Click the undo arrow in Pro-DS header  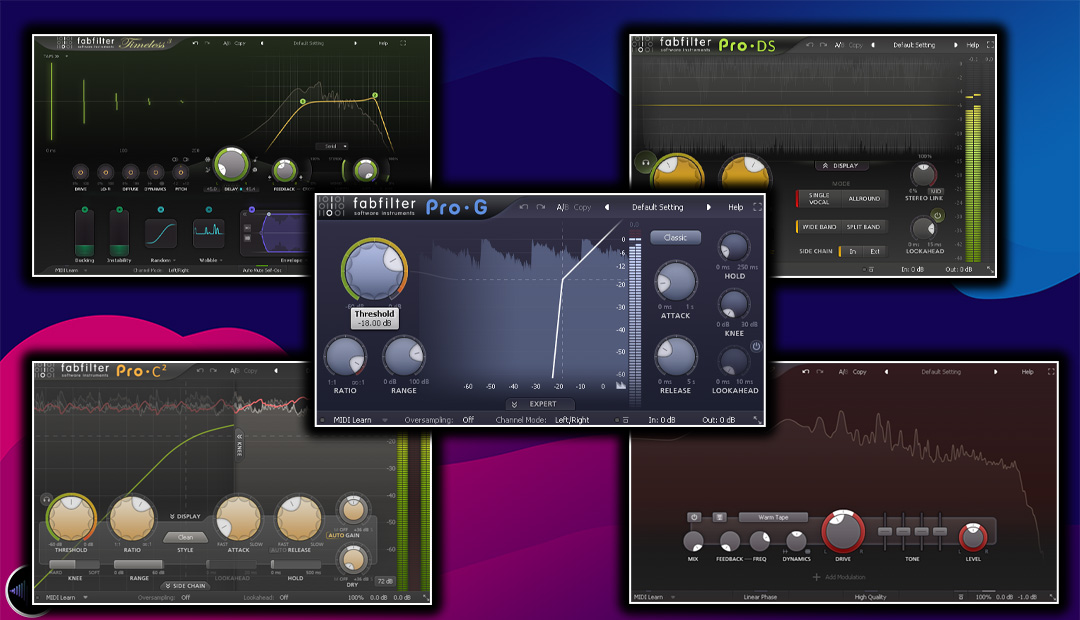(809, 45)
